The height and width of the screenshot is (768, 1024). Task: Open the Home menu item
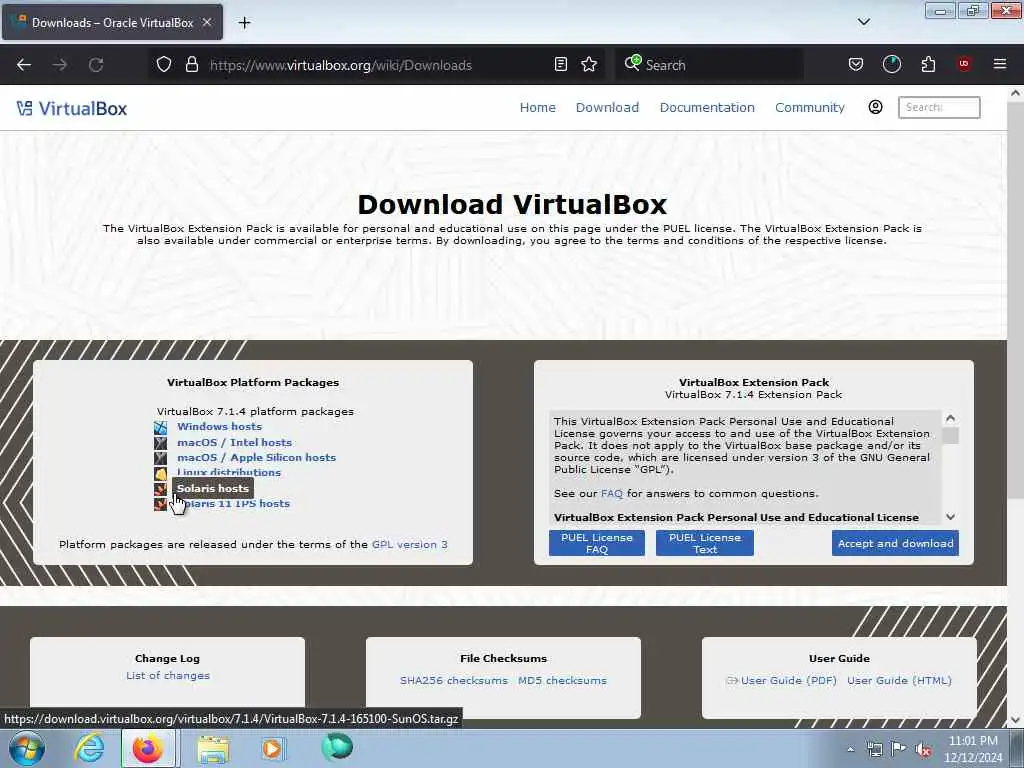click(537, 108)
